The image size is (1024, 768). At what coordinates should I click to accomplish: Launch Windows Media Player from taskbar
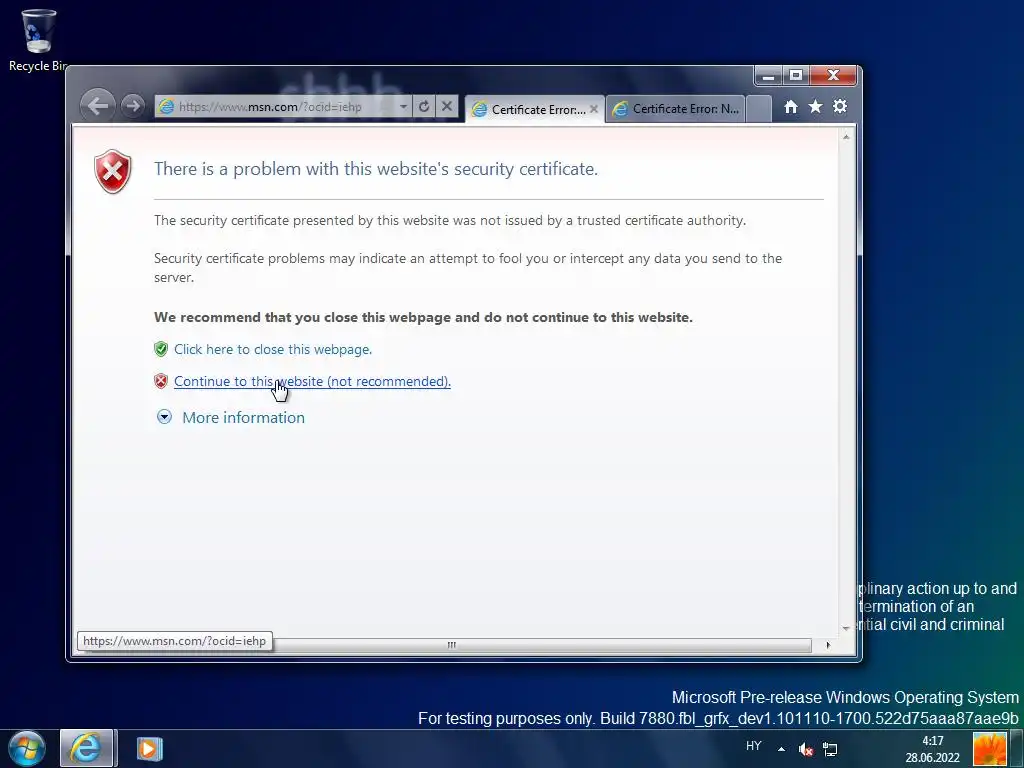149,748
